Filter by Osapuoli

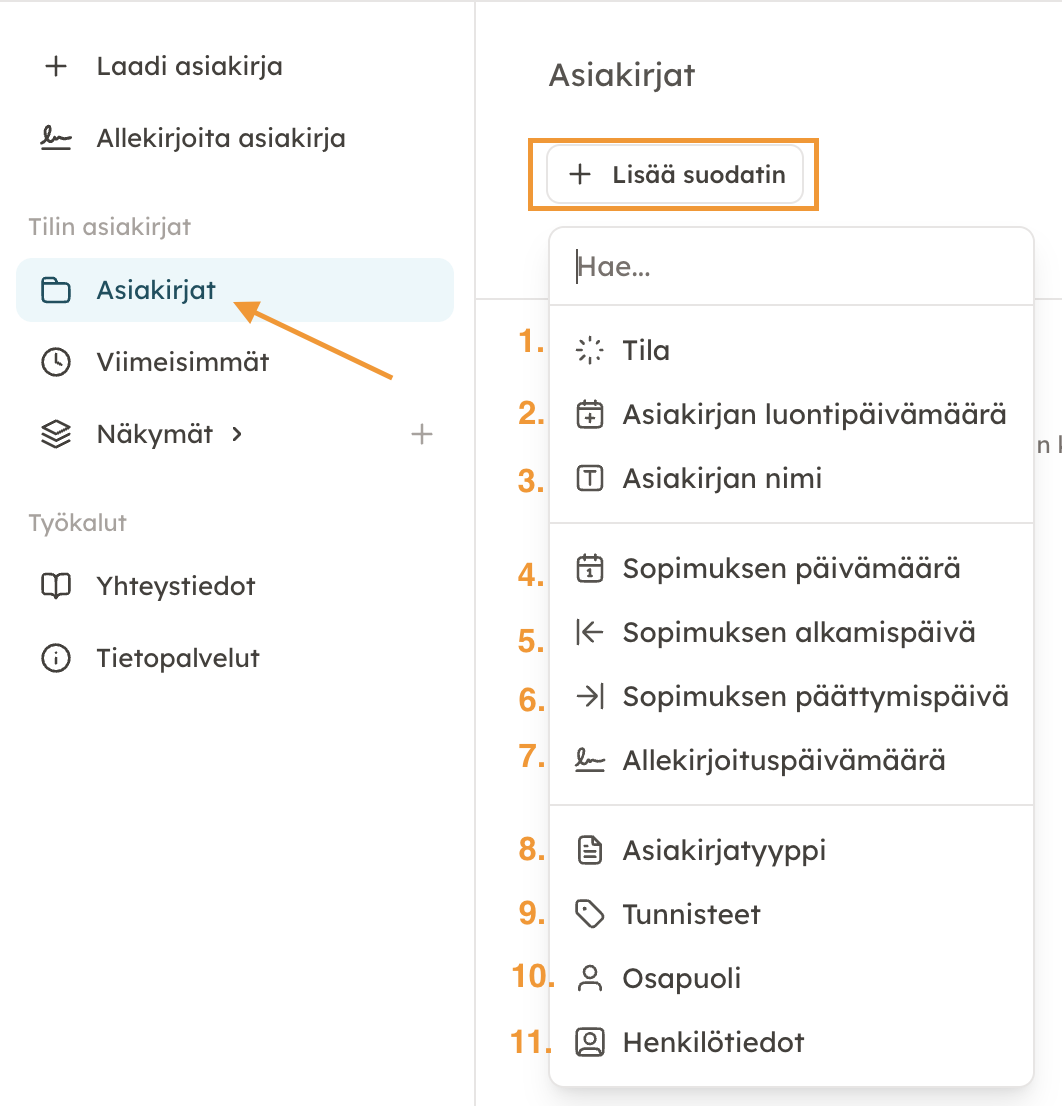(682, 978)
